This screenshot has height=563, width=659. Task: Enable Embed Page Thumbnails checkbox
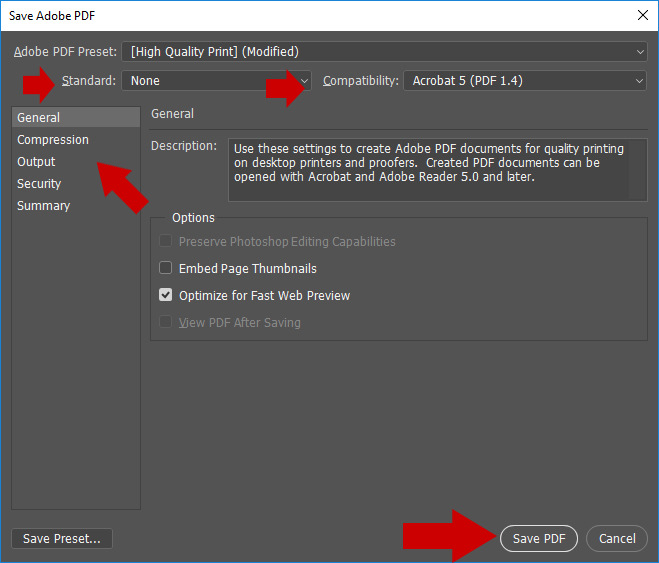click(x=166, y=268)
